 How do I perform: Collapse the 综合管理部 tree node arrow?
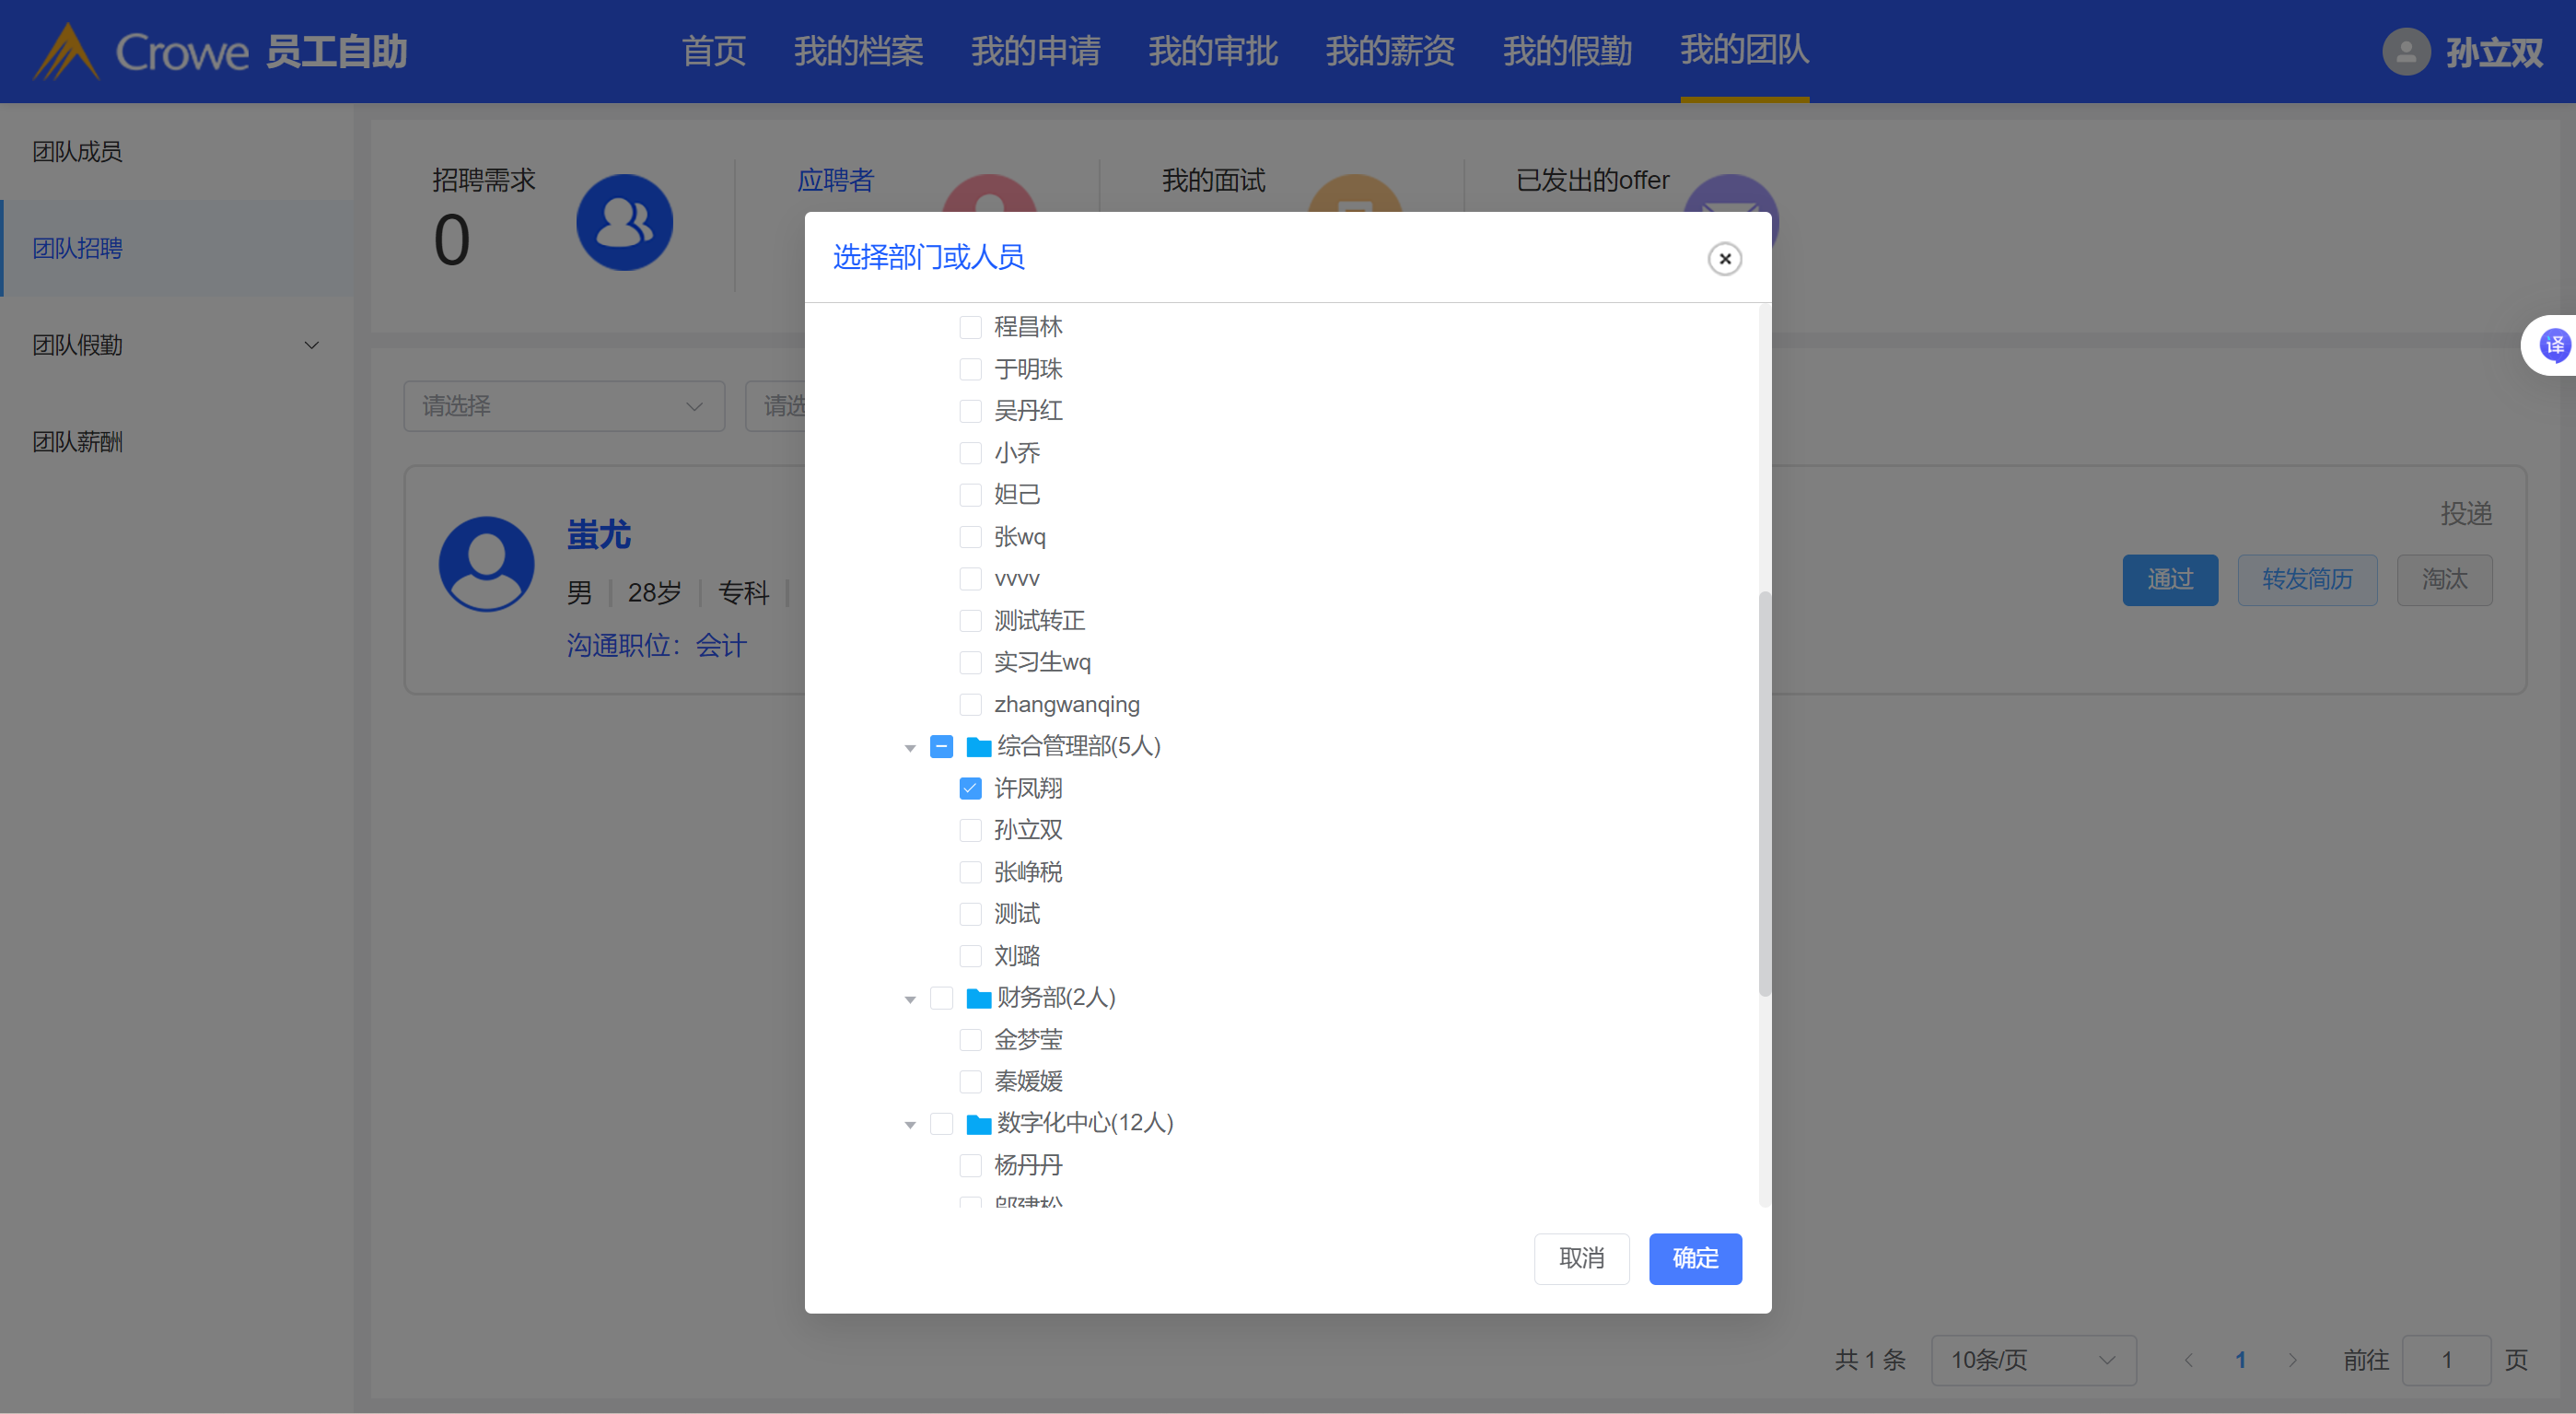point(910,748)
